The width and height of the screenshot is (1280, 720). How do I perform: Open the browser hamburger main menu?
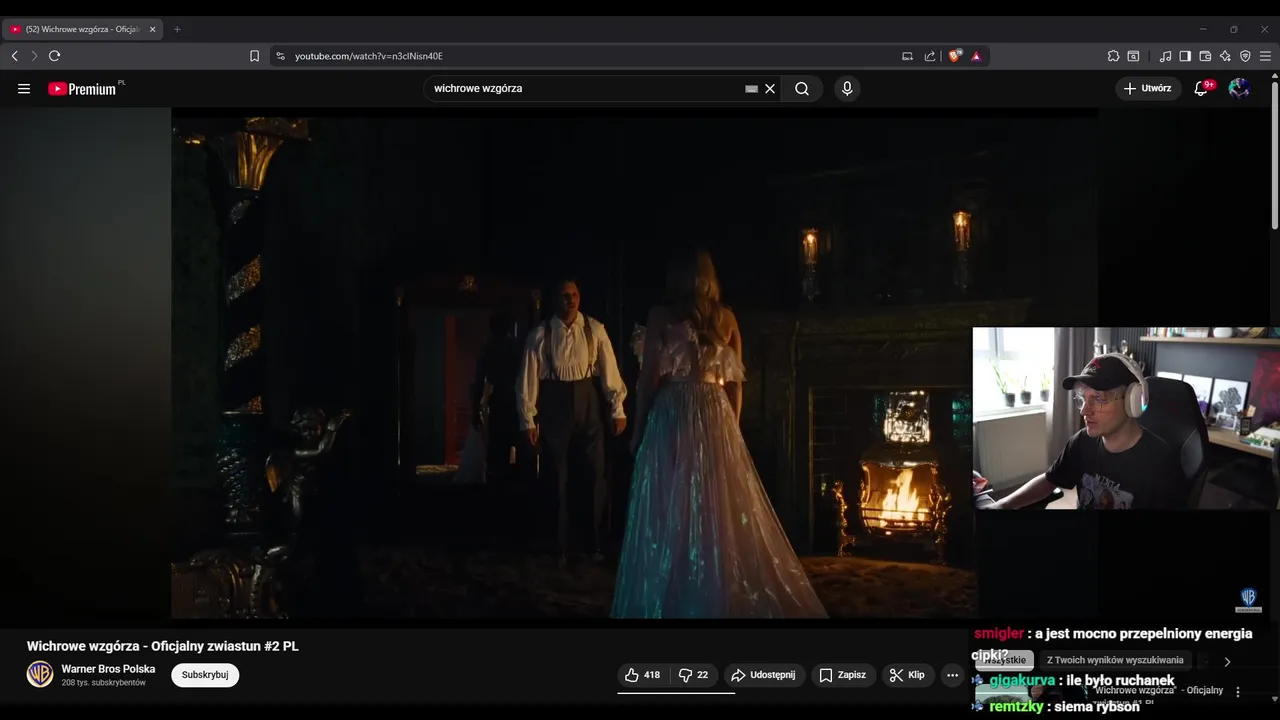[x=1265, y=56]
